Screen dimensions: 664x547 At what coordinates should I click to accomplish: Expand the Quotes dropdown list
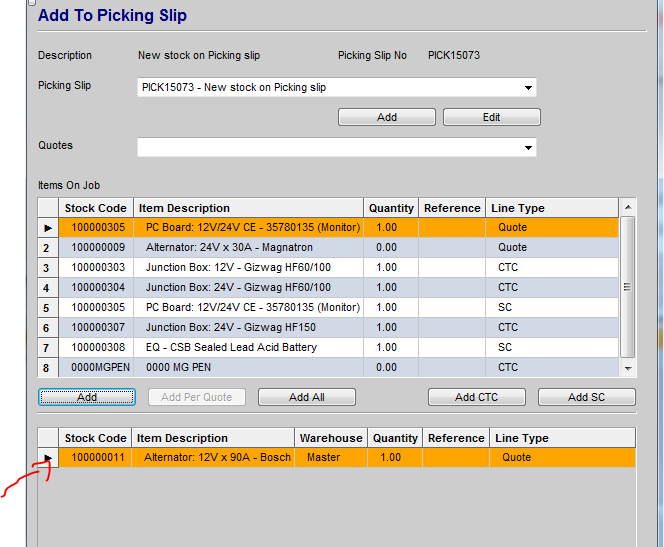[x=527, y=148]
